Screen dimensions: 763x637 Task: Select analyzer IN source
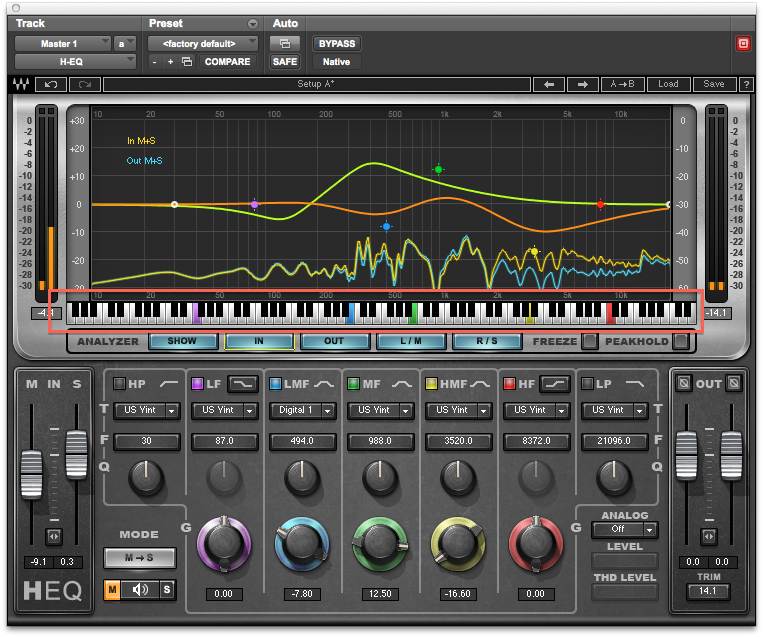pos(259,341)
